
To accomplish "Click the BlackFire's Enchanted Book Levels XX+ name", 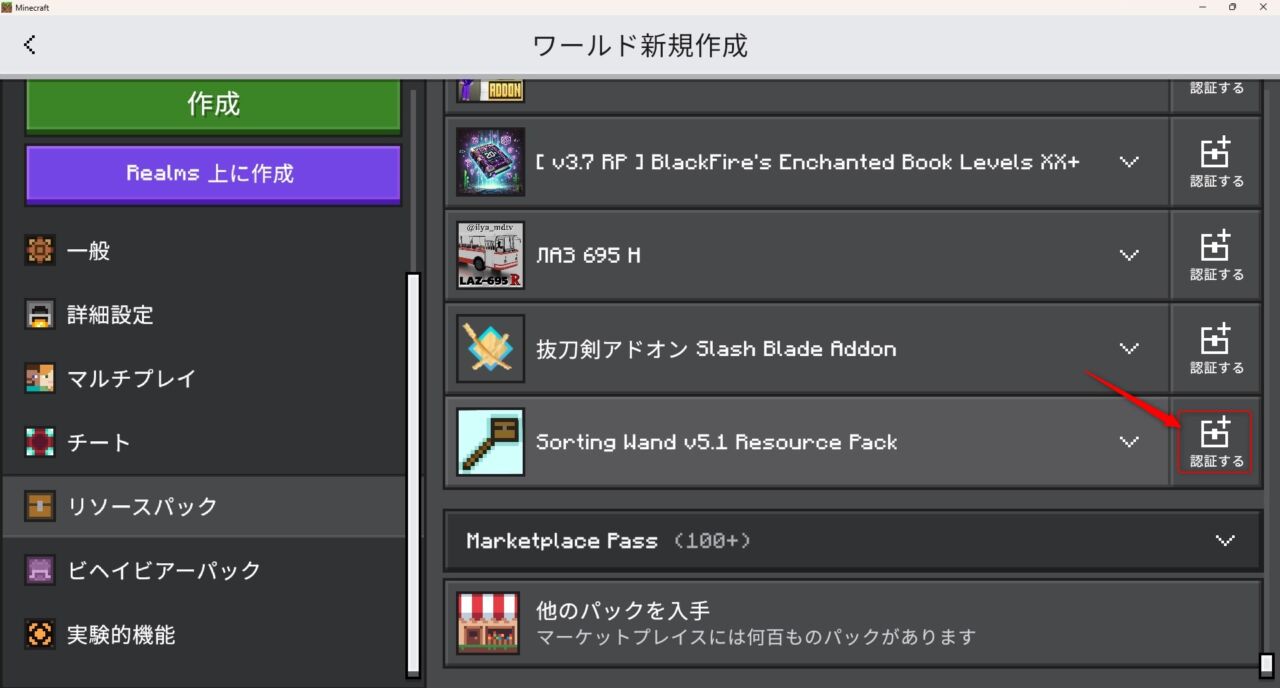I will tap(808, 162).
